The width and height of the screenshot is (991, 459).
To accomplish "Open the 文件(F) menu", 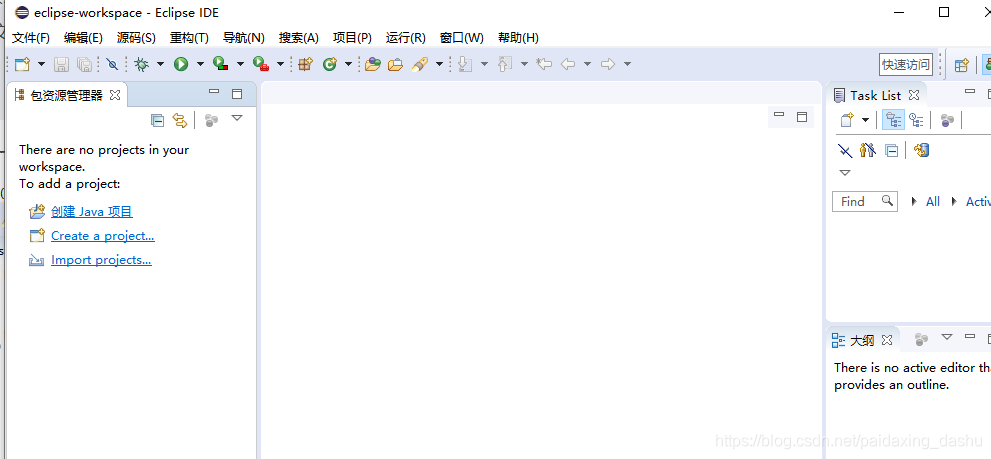I will (31, 37).
